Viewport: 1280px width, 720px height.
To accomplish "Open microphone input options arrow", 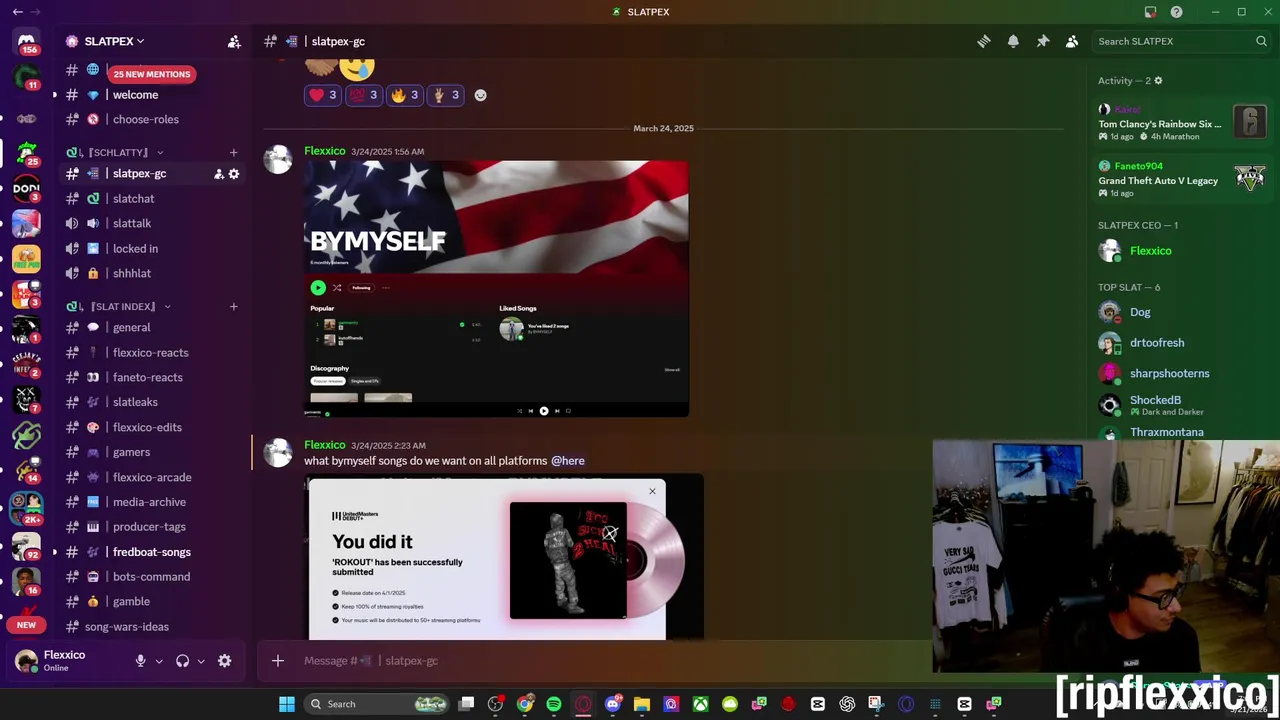I will [x=158, y=661].
